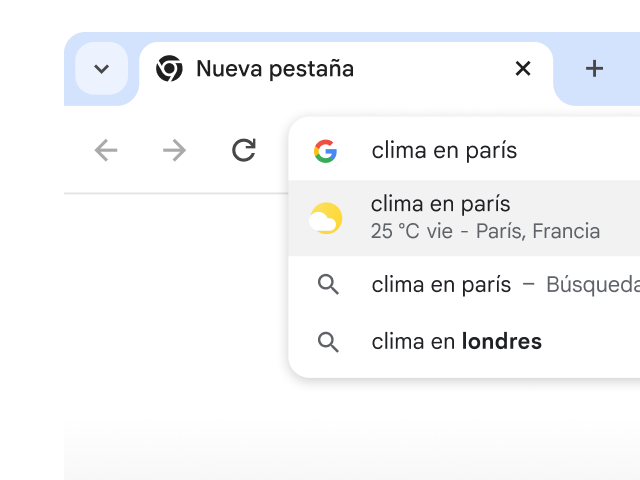Go back with the back arrow
The width and height of the screenshot is (640, 480).
(x=106, y=150)
